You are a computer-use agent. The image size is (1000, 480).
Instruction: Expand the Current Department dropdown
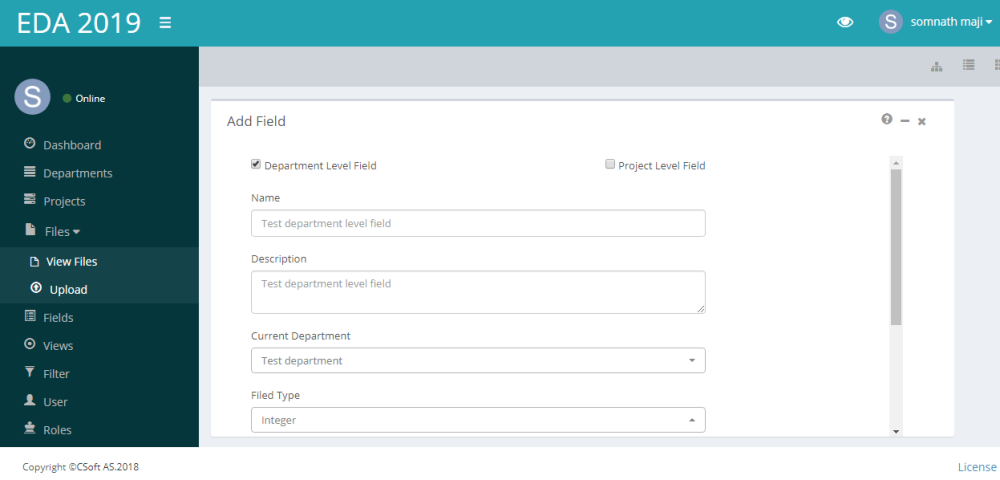click(x=478, y=360)
